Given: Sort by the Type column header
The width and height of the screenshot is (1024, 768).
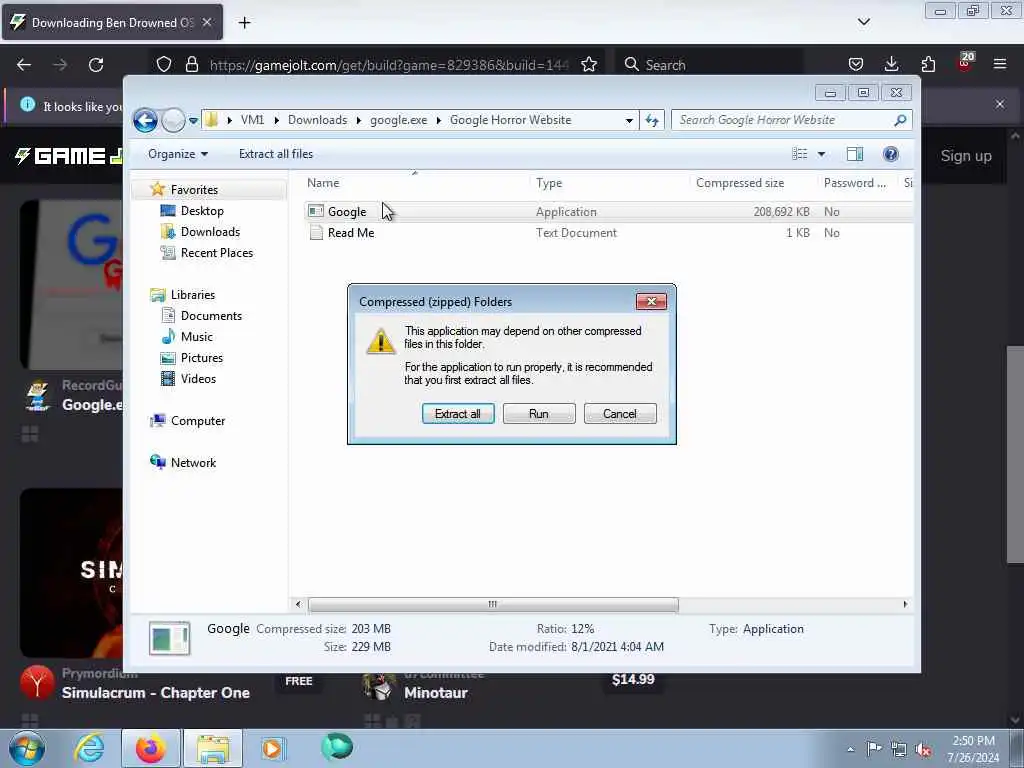Looking at the screenshot, I should coord(549,184).
